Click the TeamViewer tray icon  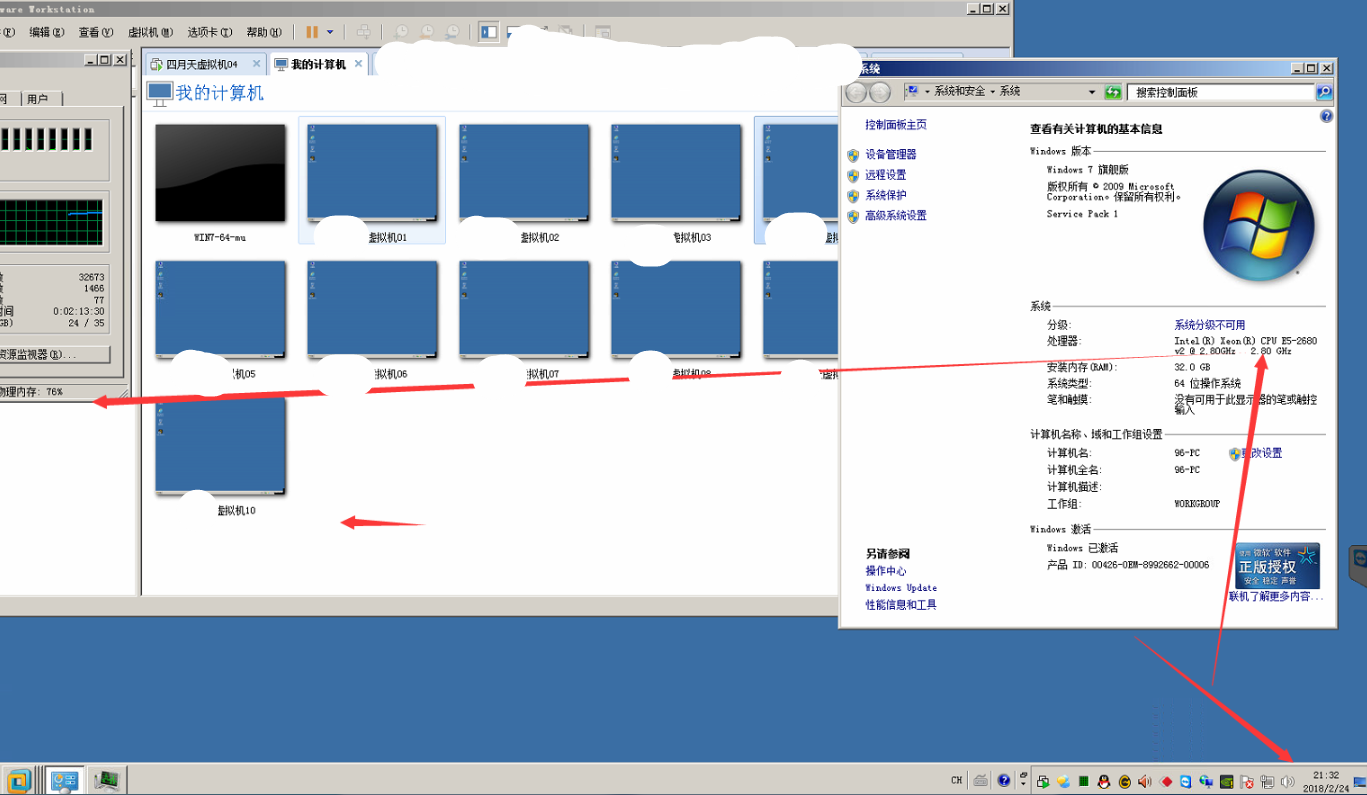click(x=1185, y=782)
